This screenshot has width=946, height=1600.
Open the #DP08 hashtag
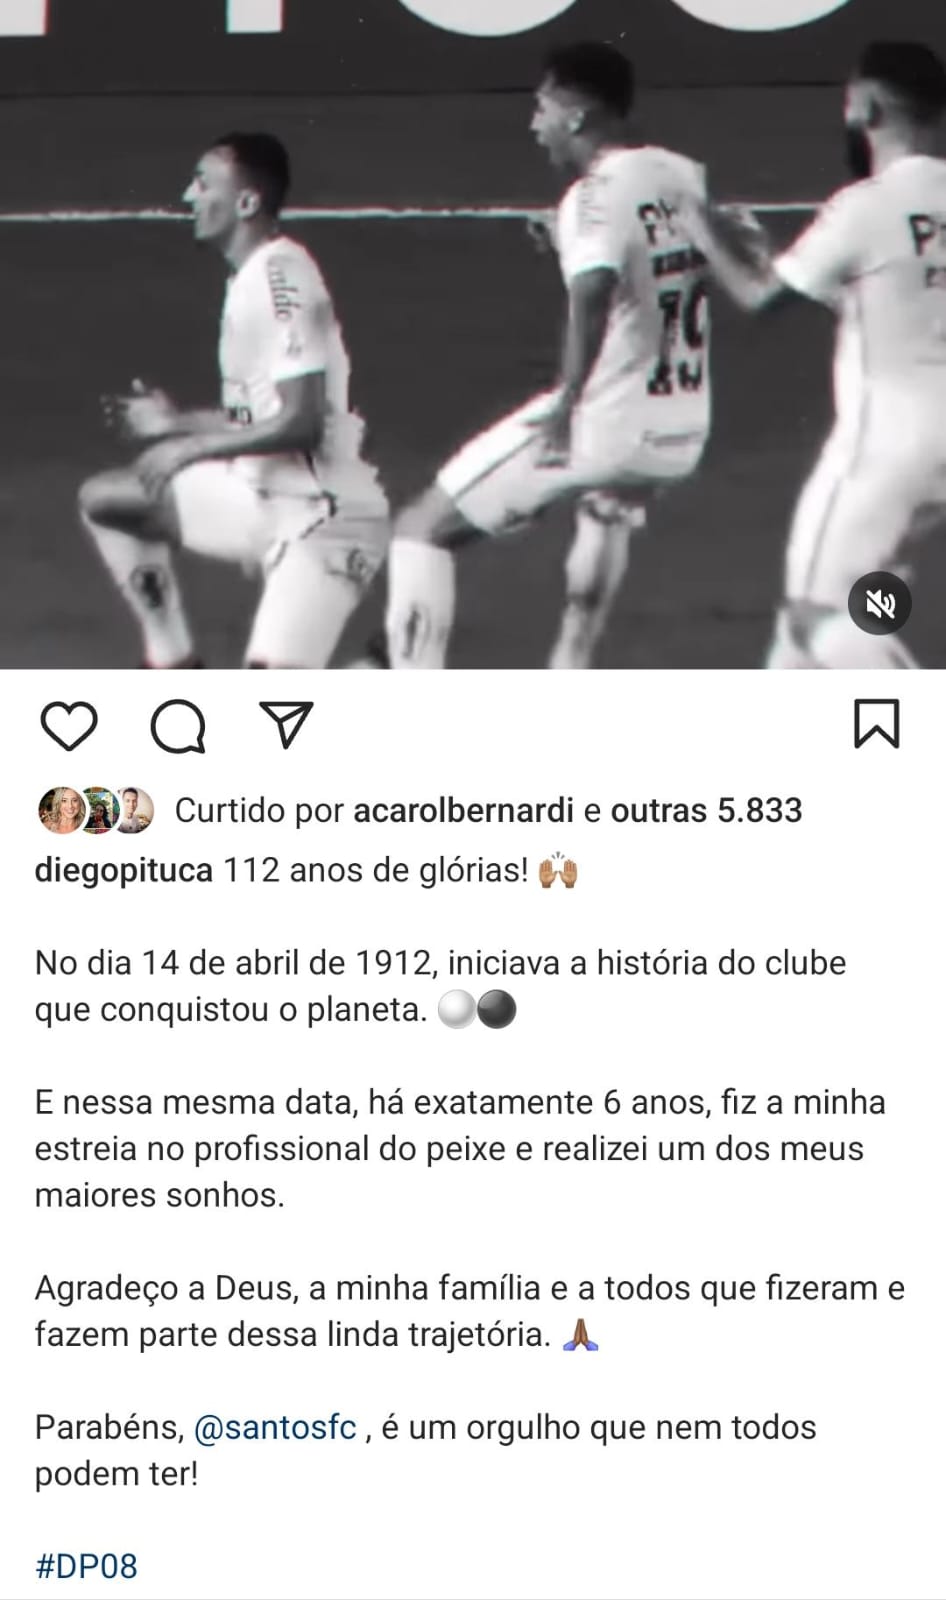click(x=86, y=1566)
